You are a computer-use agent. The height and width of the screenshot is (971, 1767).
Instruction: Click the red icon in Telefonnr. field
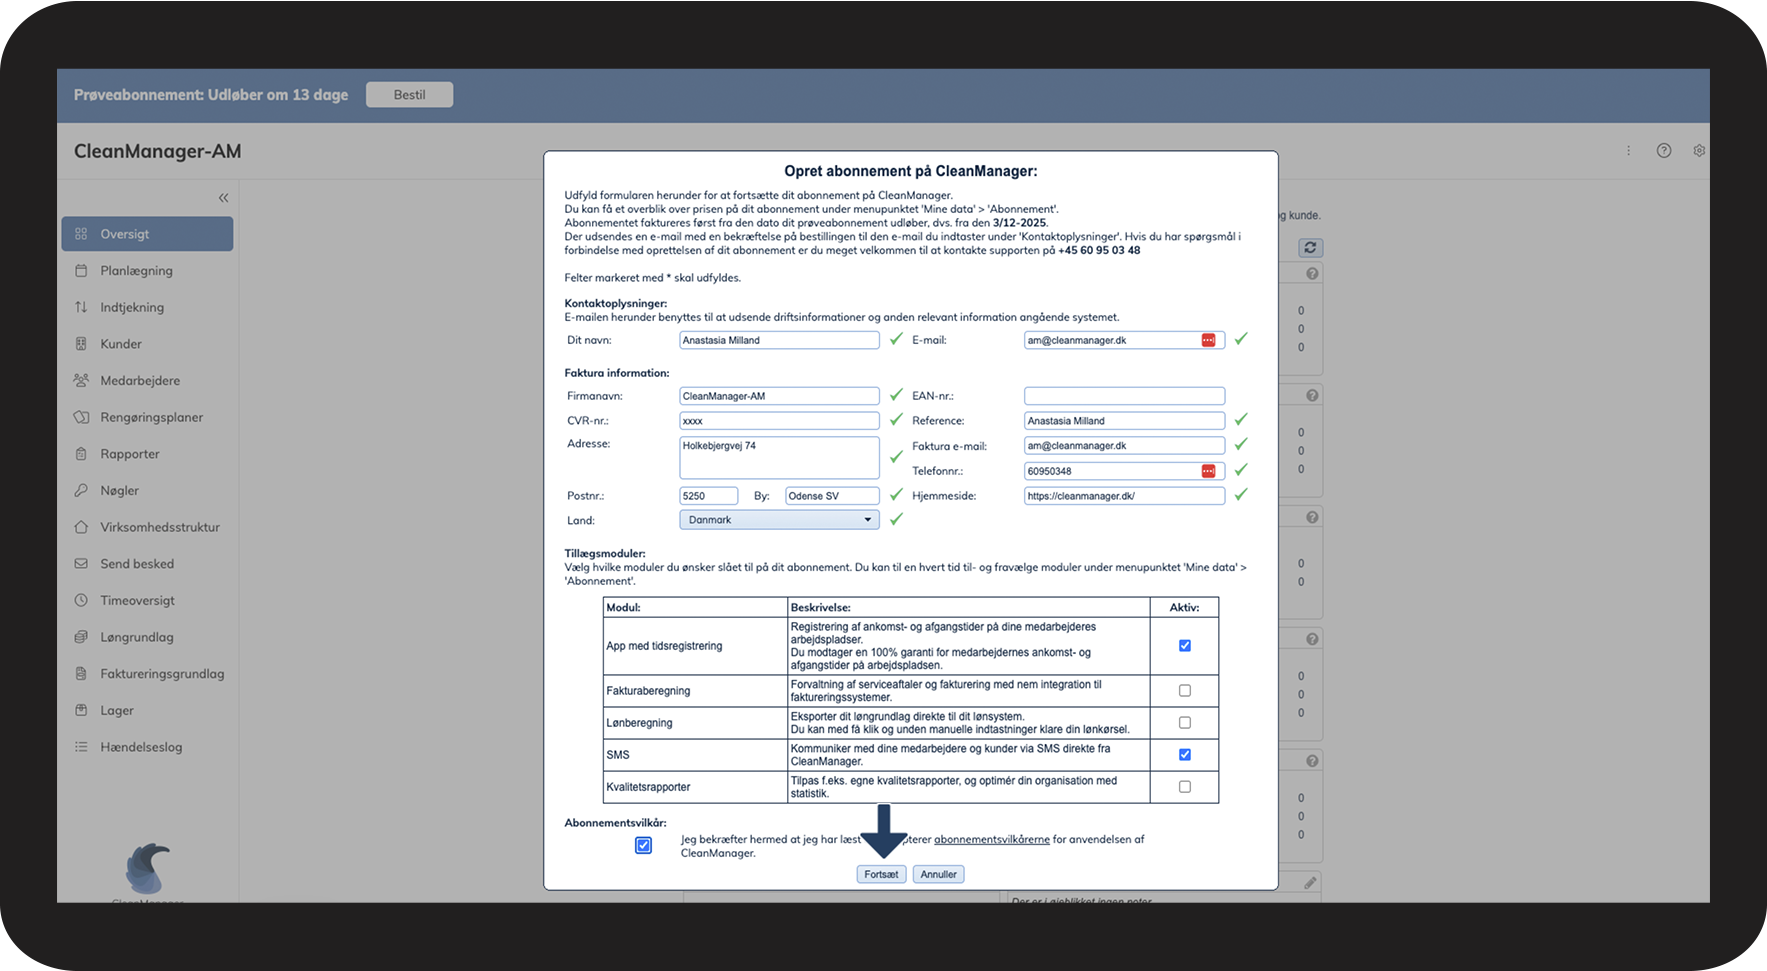coord(1208,471)
